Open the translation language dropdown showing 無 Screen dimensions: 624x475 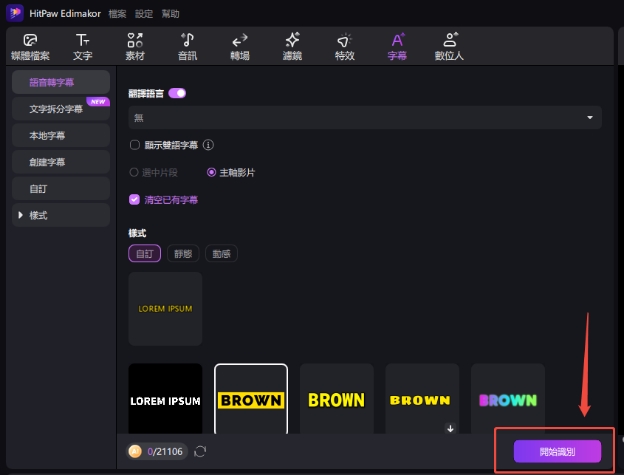pos(365,117)
